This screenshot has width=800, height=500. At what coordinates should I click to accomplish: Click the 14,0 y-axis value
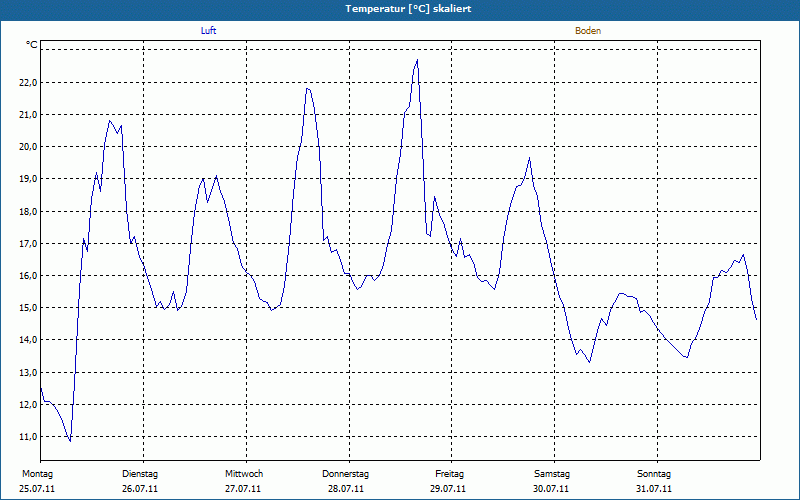click(28, 340)
